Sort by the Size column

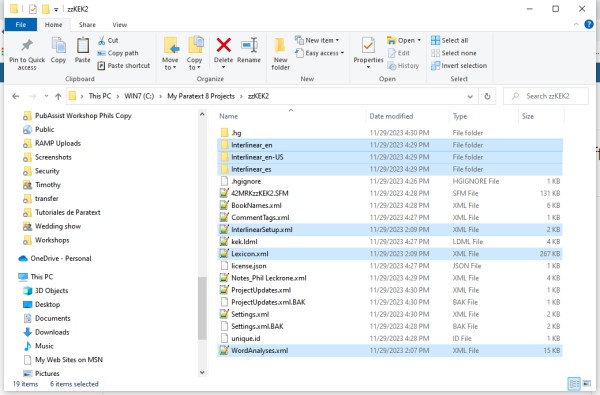541,116
